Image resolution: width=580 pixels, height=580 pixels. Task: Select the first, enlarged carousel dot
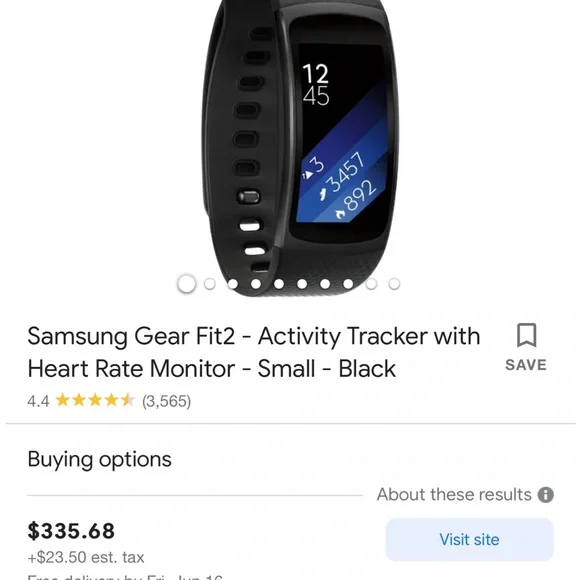point(186,284)
